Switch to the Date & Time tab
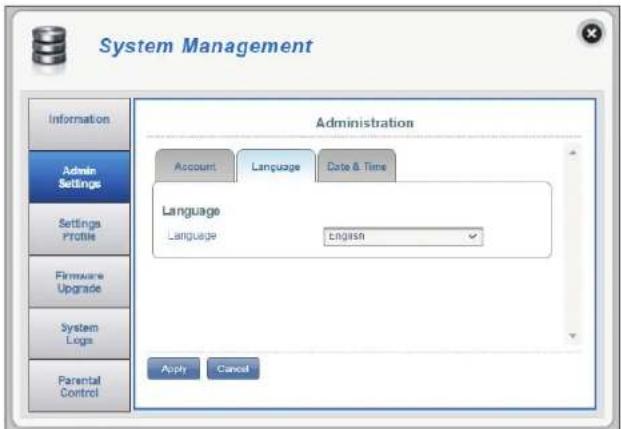621x429 pixels. 356,166
